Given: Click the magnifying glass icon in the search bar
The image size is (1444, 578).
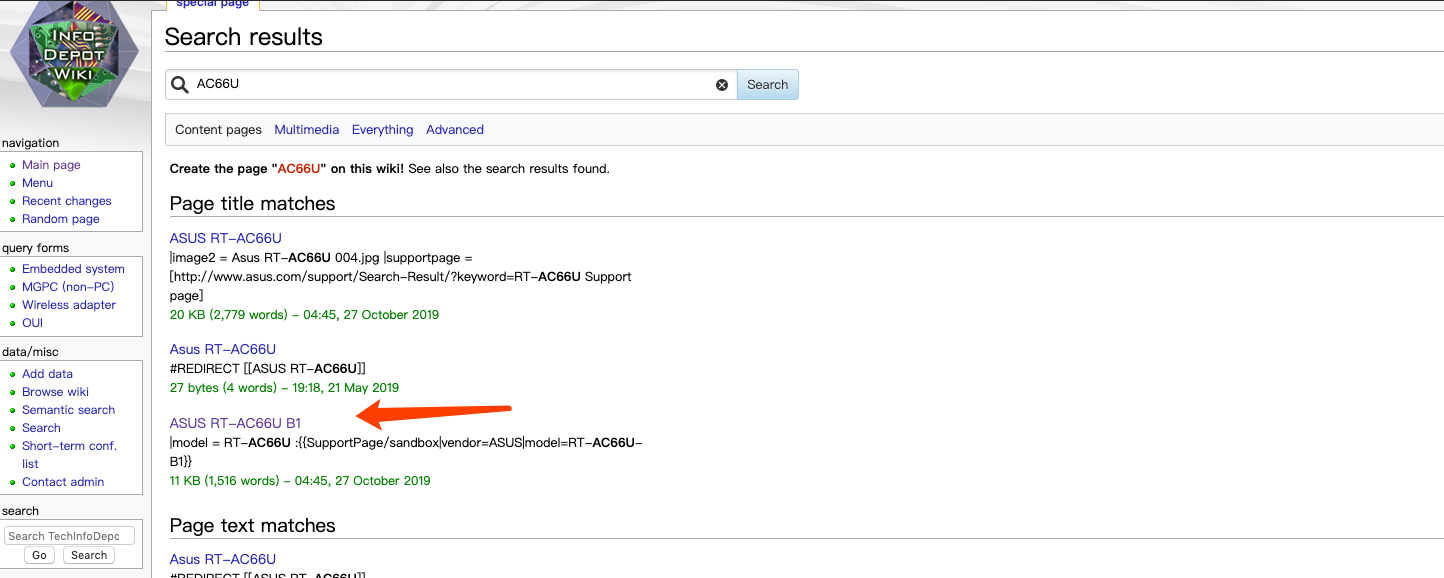Looking at the screenshot, I should (x=180, y=85).
